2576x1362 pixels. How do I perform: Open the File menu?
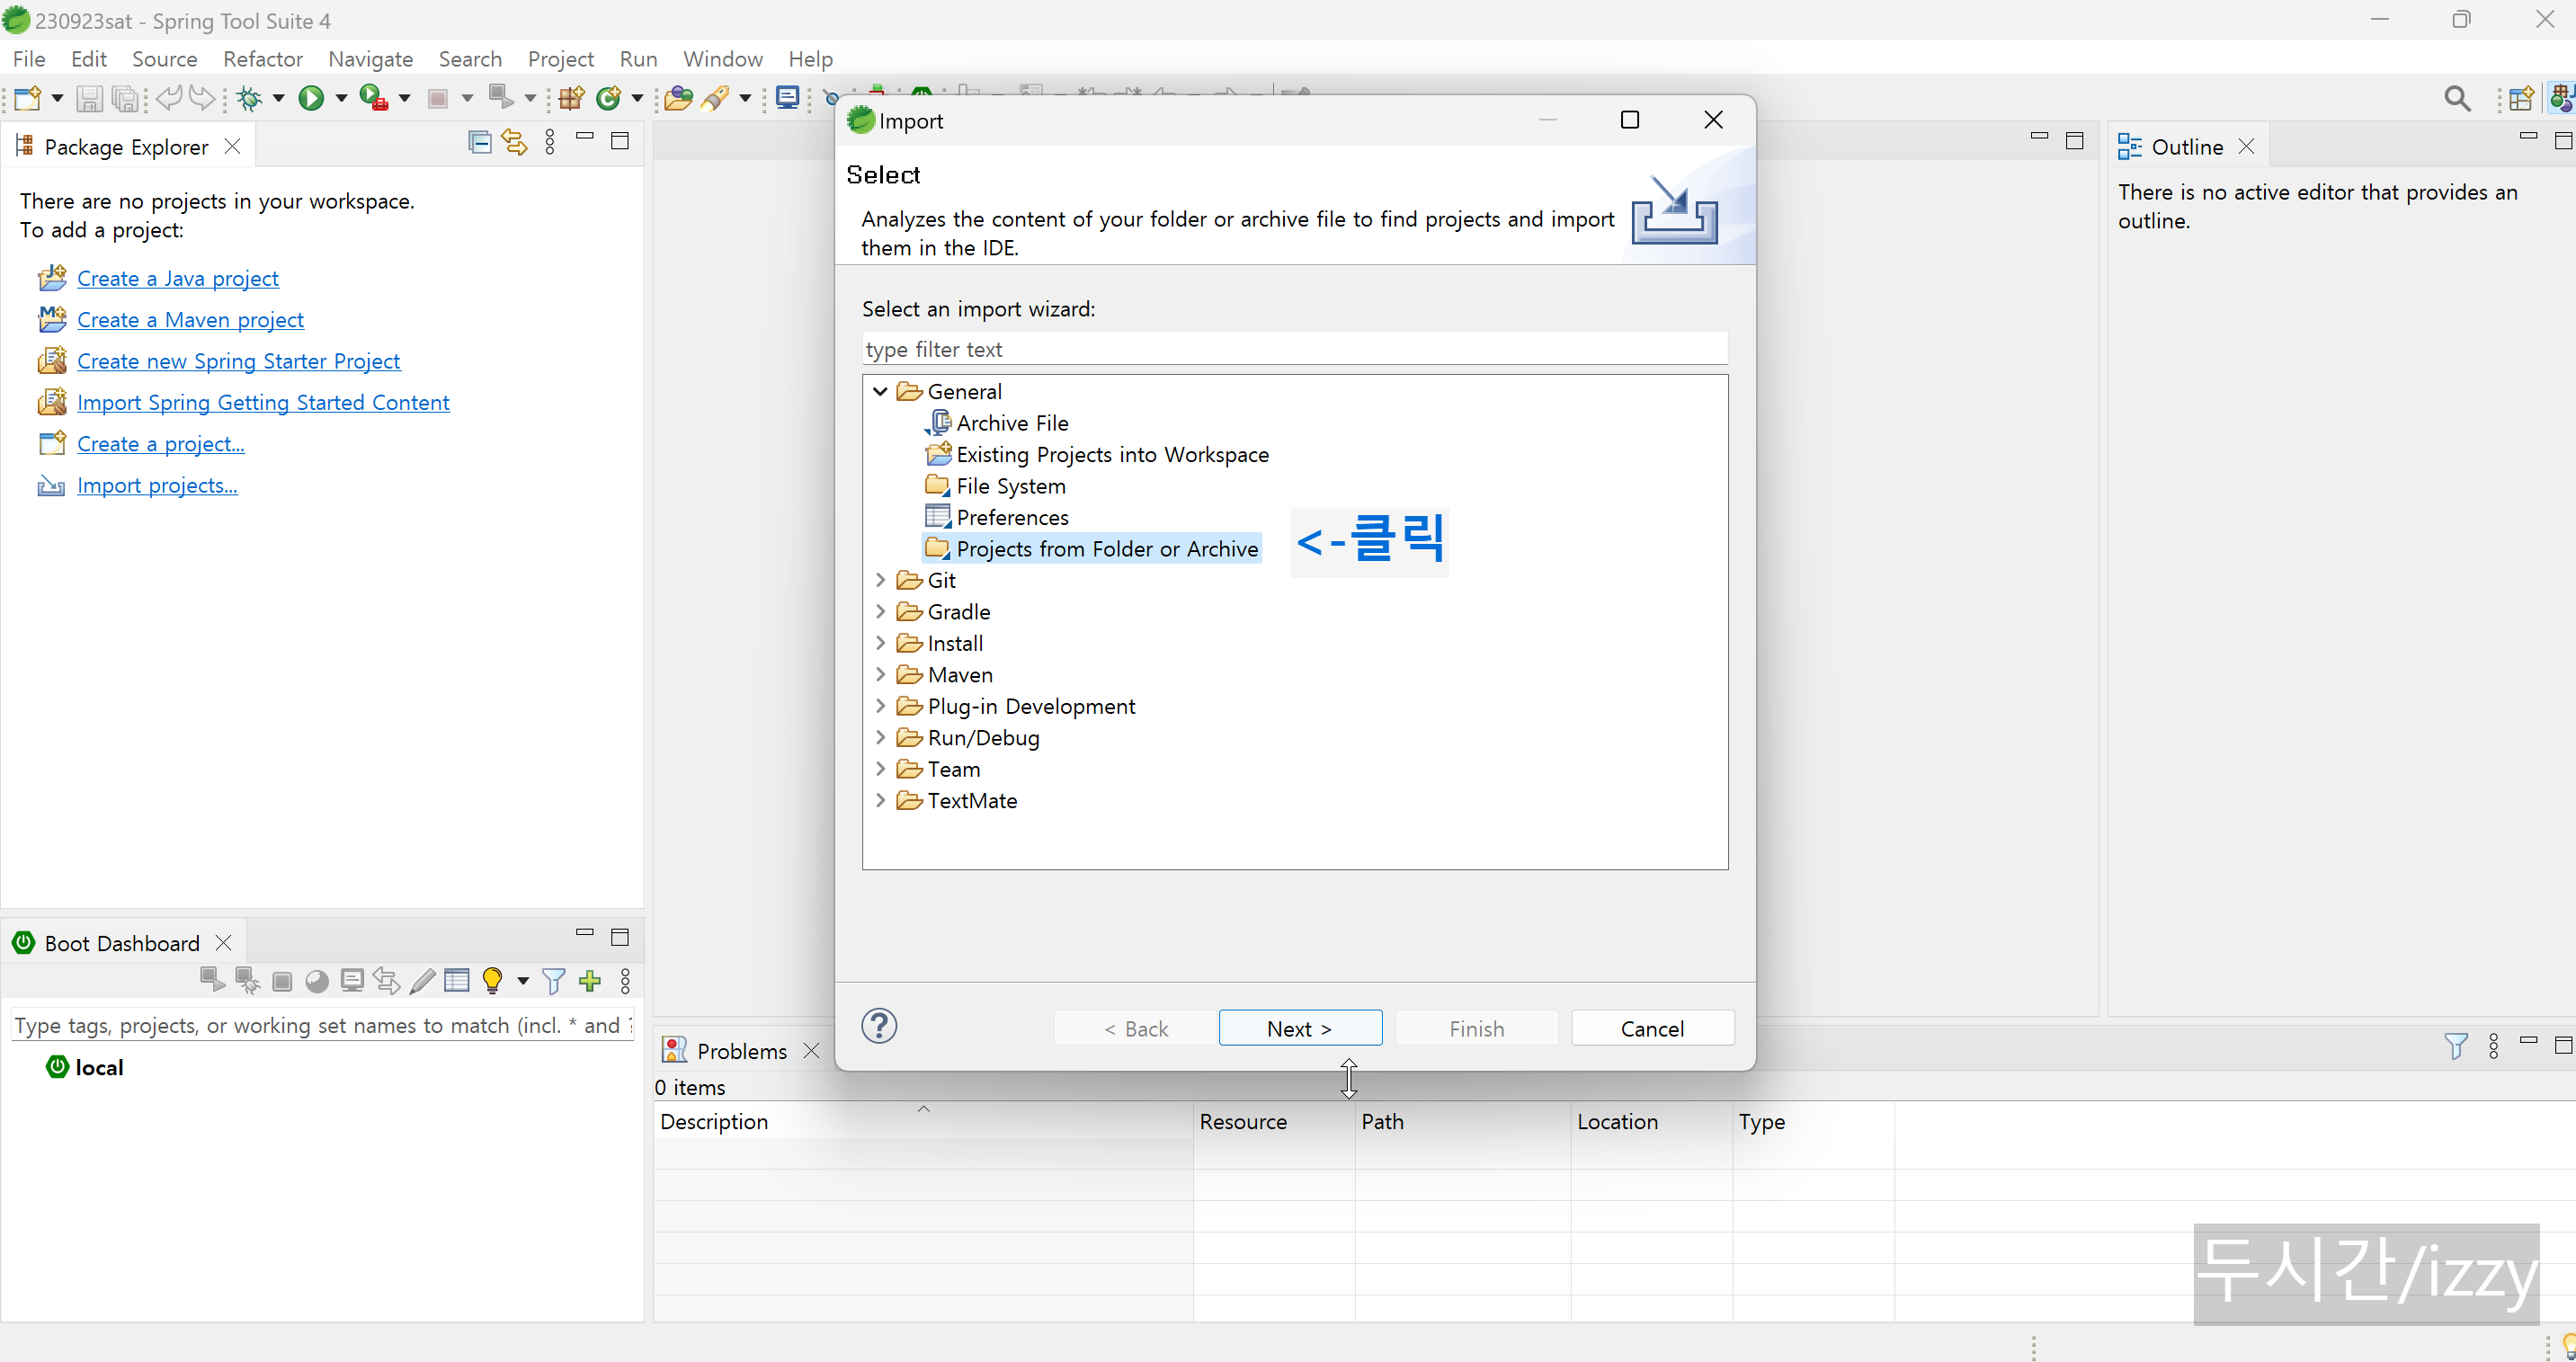coord(29,59)
